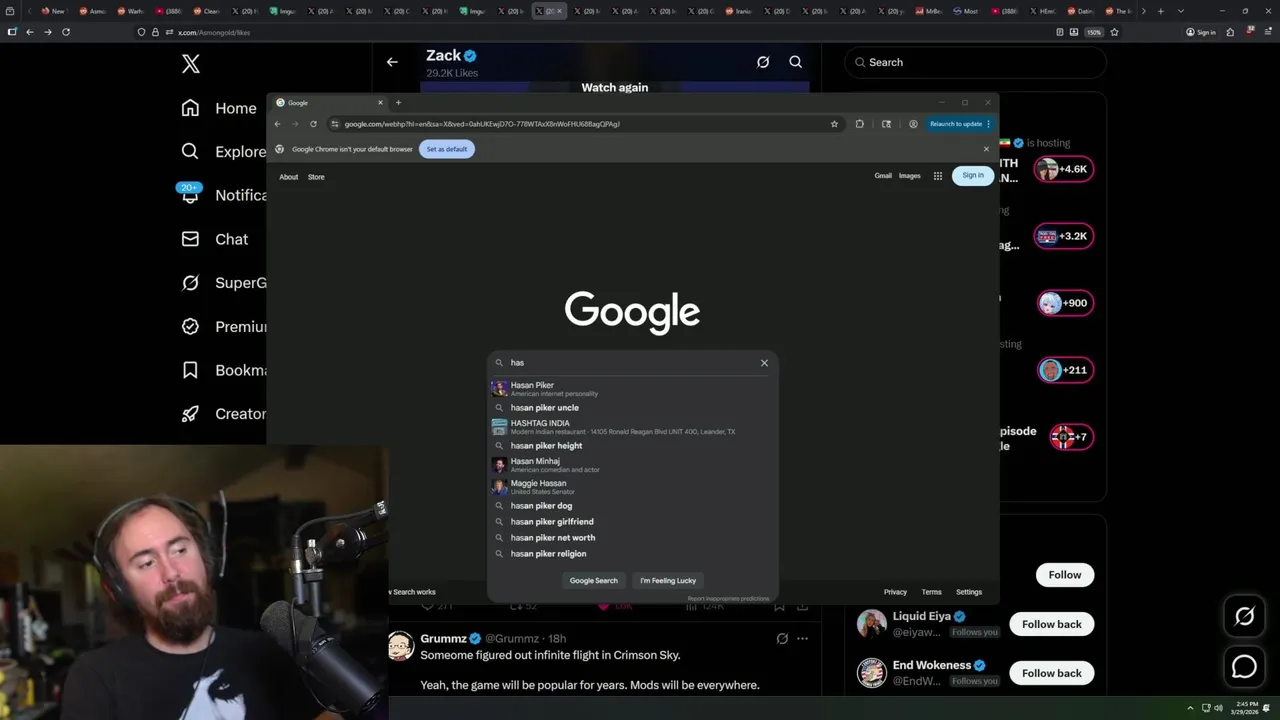
Task: Click the Google search field containing 'has'
Action: (632, 363)
